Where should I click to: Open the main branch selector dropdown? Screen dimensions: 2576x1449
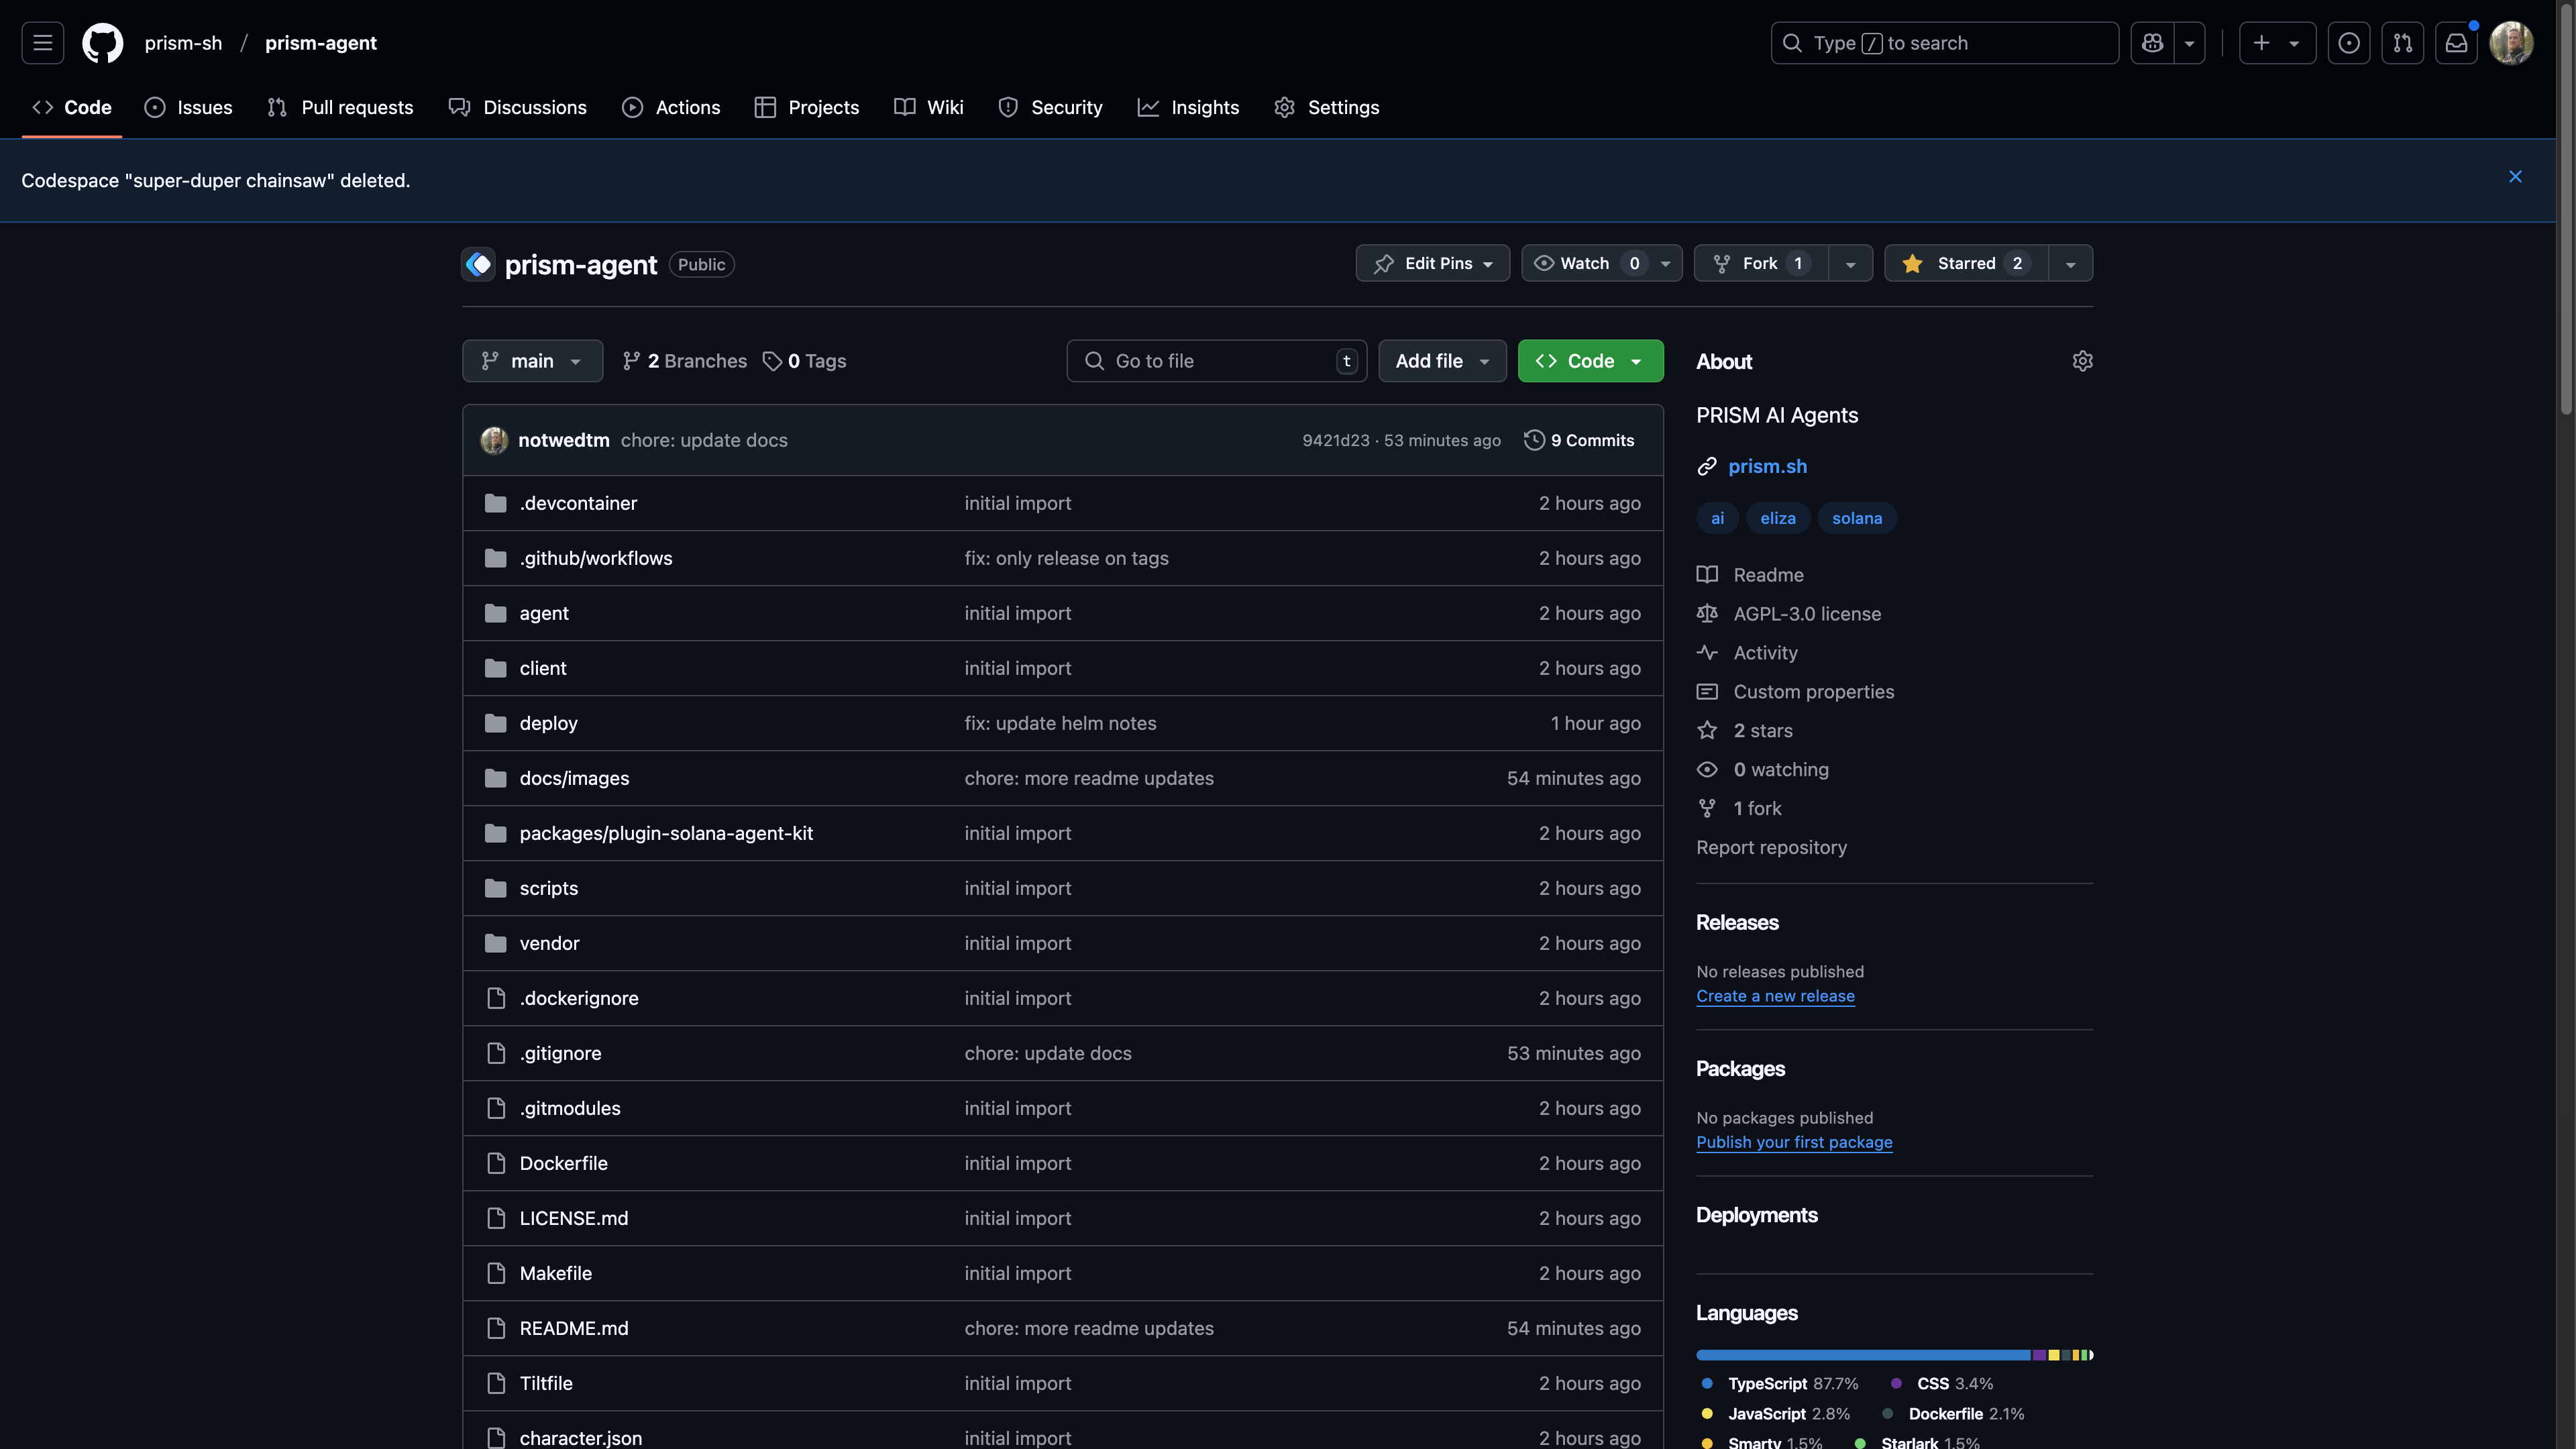(532, 361)
